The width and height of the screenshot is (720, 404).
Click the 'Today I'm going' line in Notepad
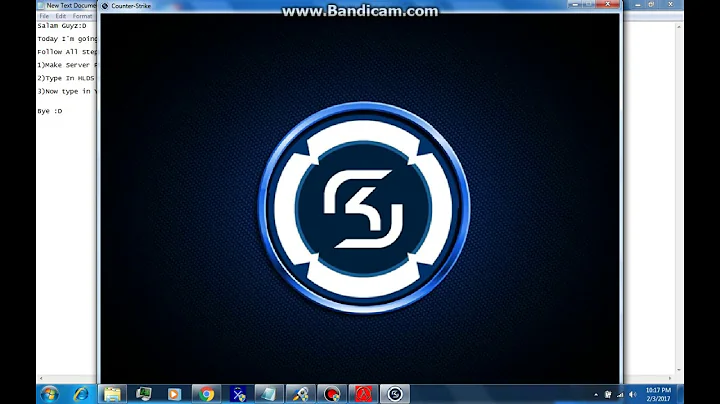pyautogui.click(x=67, y=39)
